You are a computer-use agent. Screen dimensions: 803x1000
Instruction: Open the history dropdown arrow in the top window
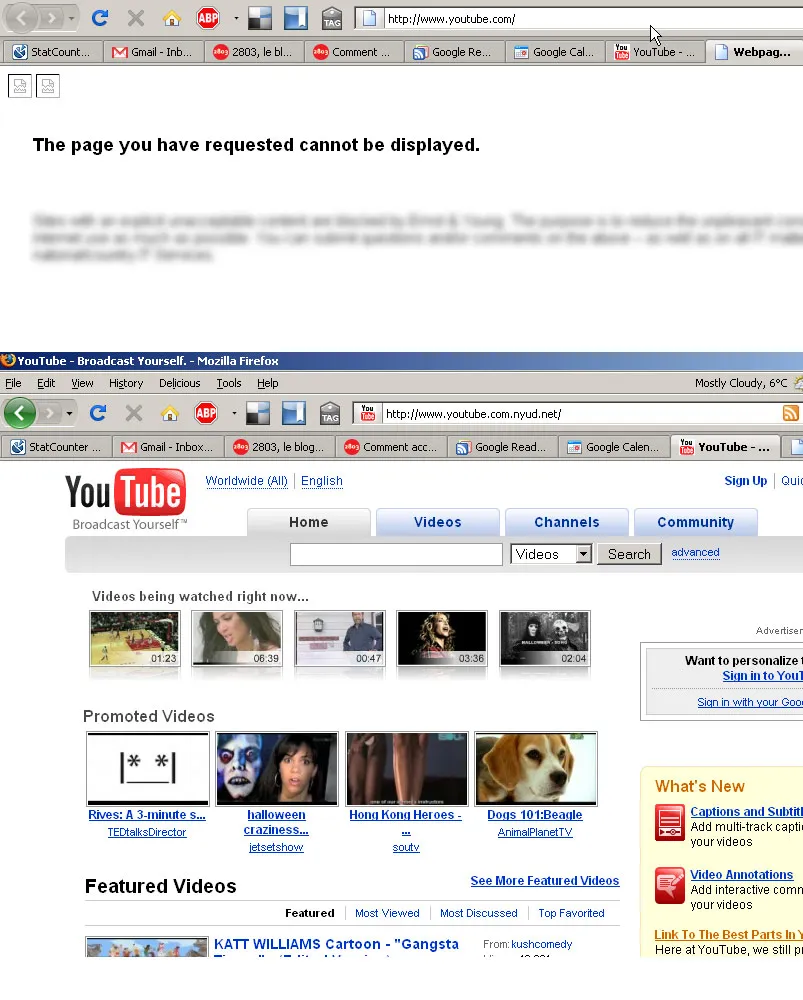coord(71,18)
